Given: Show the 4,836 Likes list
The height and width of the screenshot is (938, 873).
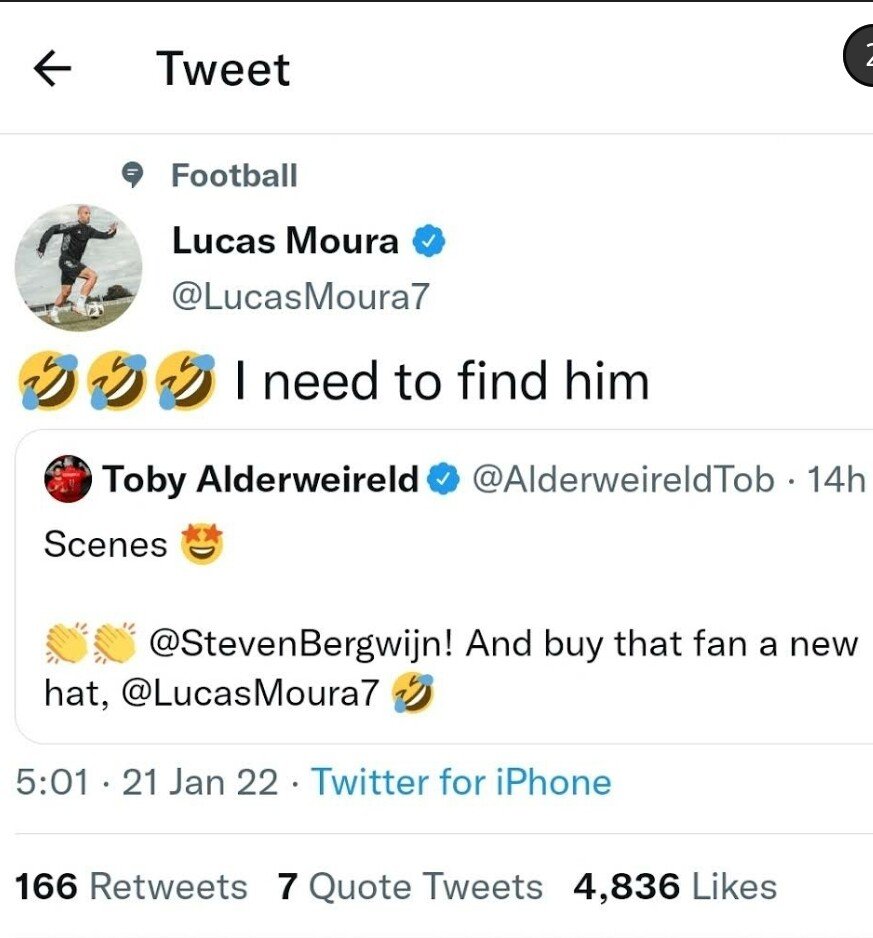Looking at the screenshot, I should point(675,886).
